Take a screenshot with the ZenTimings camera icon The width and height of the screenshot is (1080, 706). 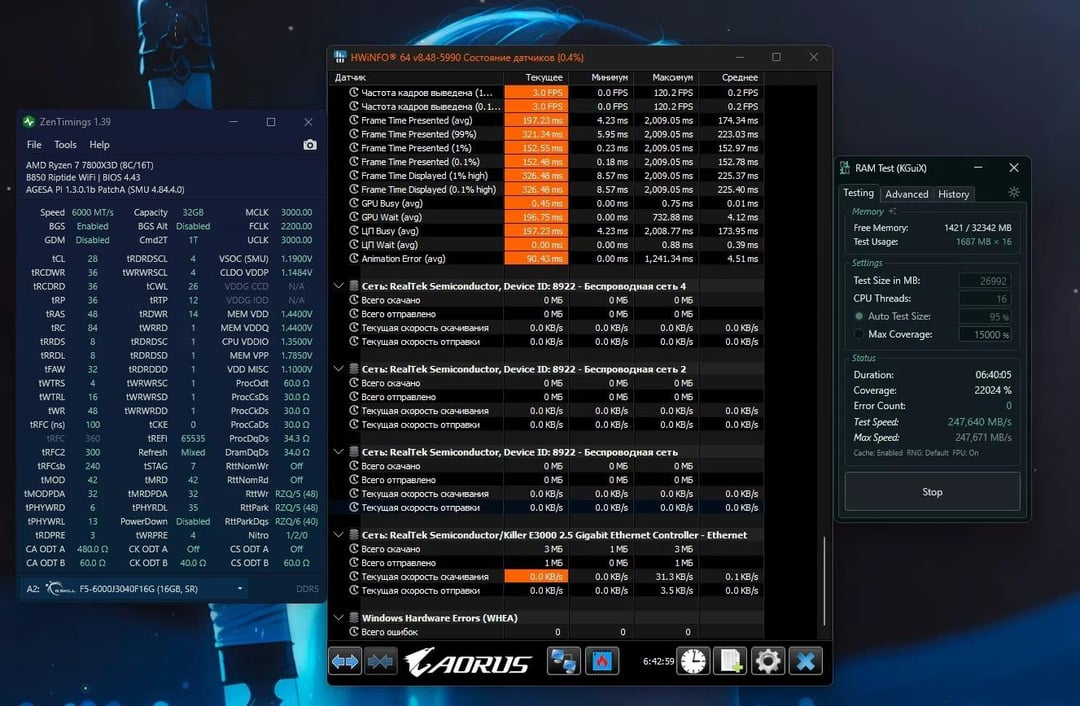[x=310, y=145]
